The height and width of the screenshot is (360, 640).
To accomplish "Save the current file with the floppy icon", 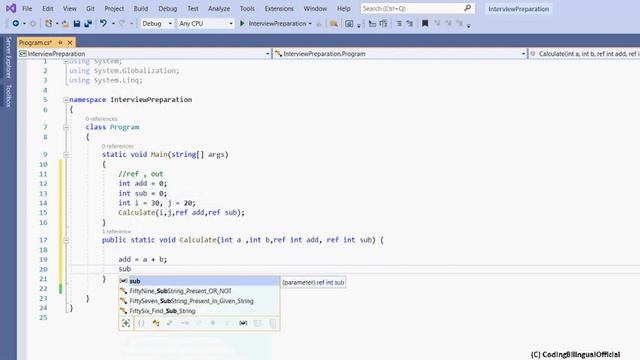I will [77, 24].
